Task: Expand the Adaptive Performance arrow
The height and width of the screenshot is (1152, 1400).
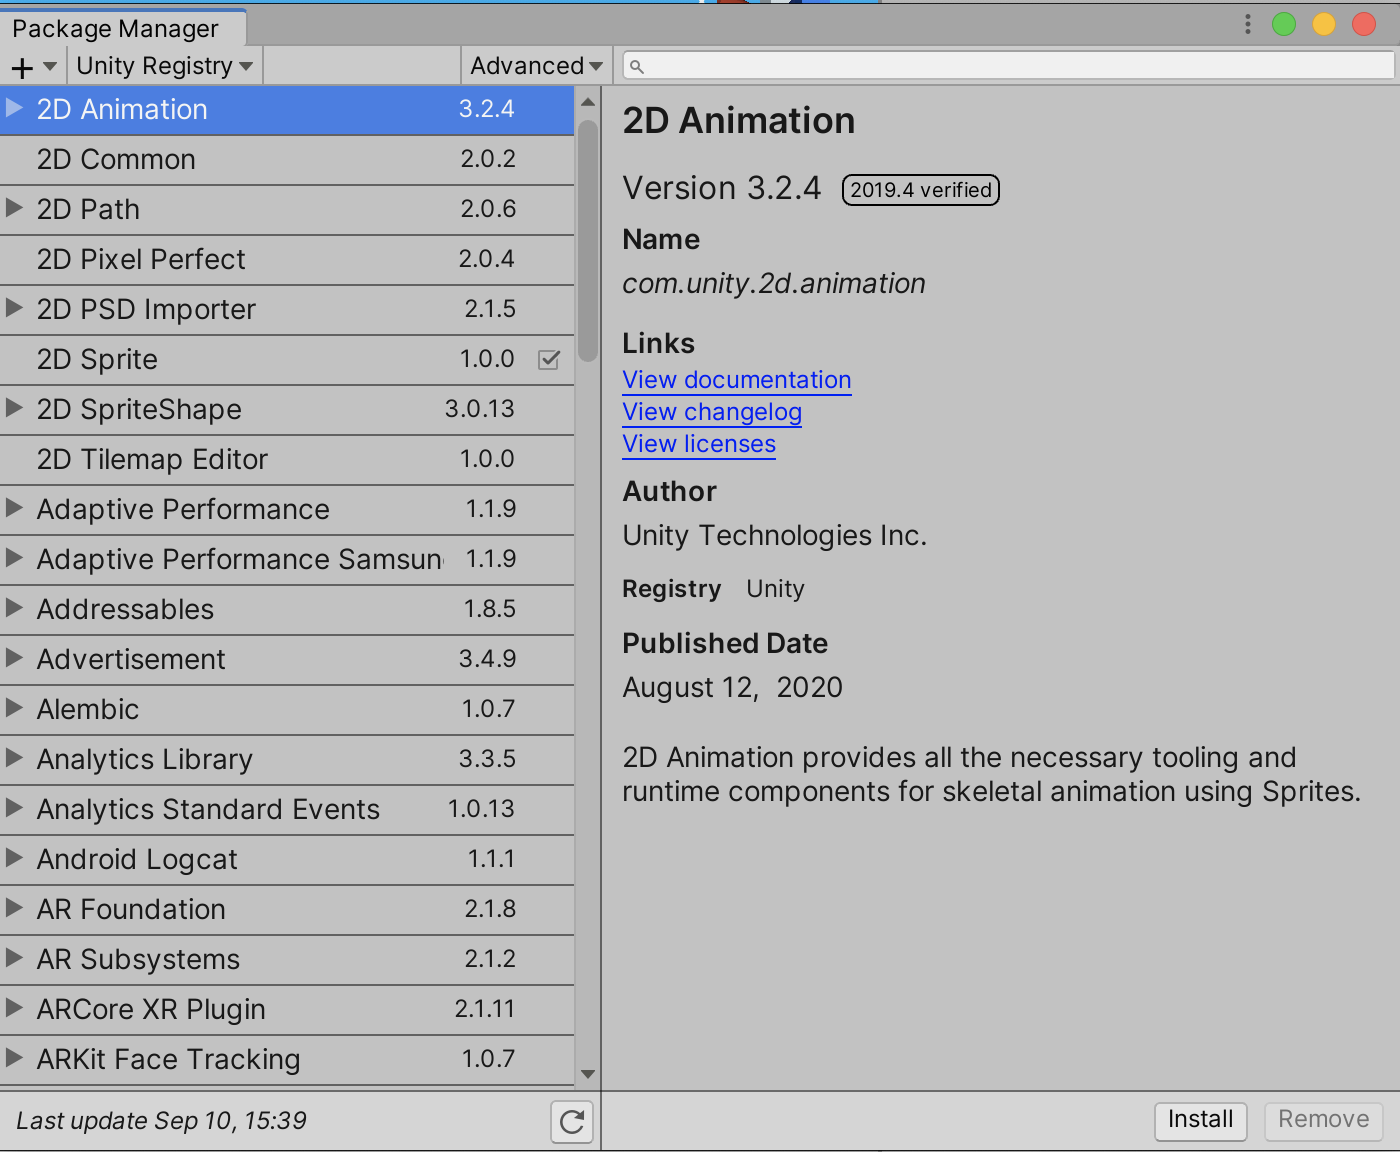Action: (14, 508)
